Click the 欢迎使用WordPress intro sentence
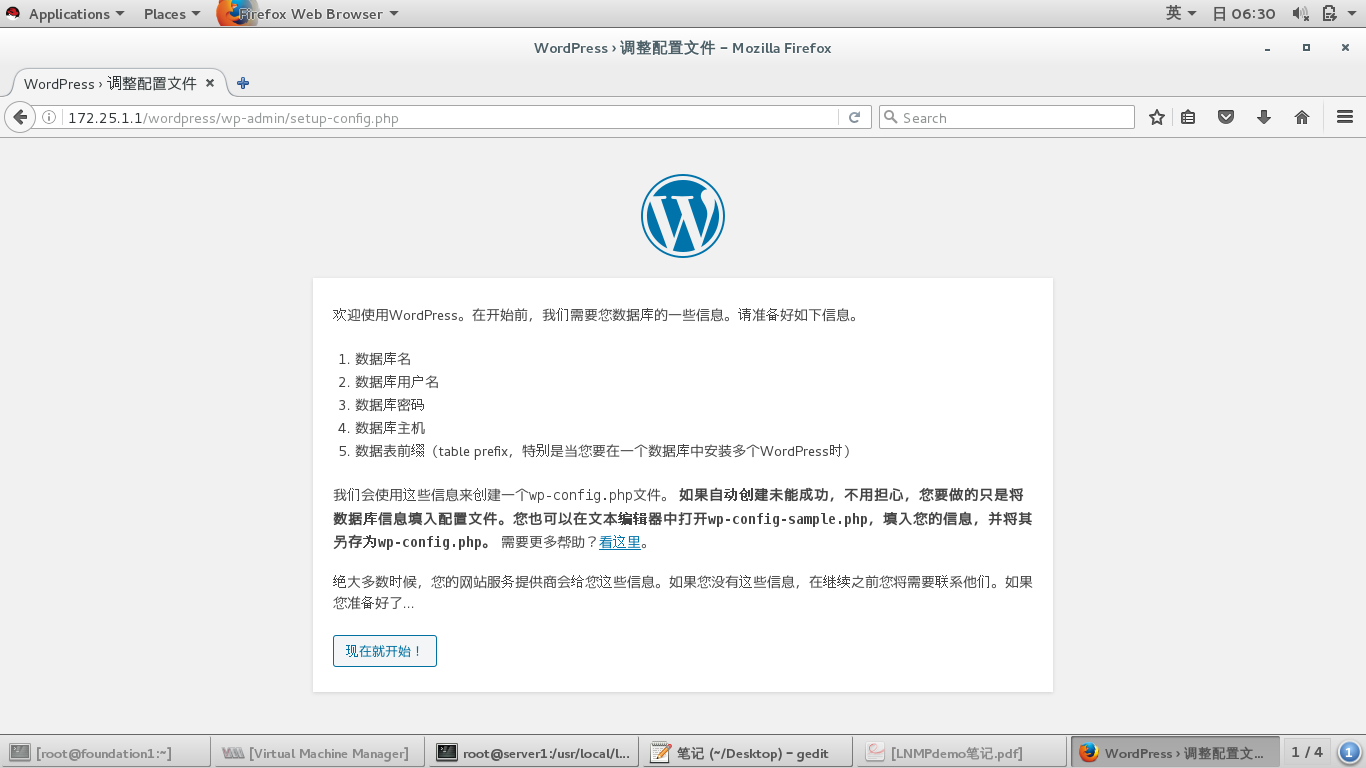 click(596, 315)
